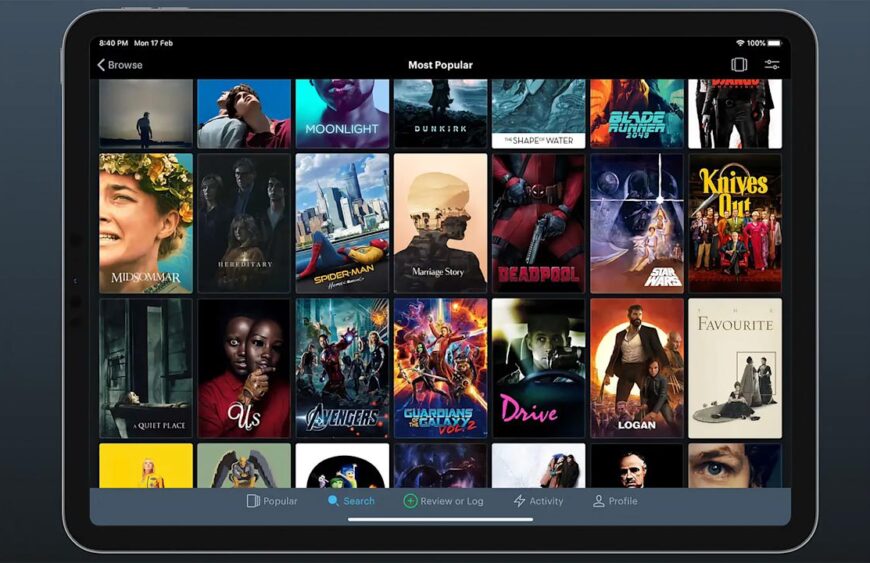Image resolution: width=870 pixels, height=563 pixels.
Task: Tap the battery indicator icon
Action: (775, 43)
